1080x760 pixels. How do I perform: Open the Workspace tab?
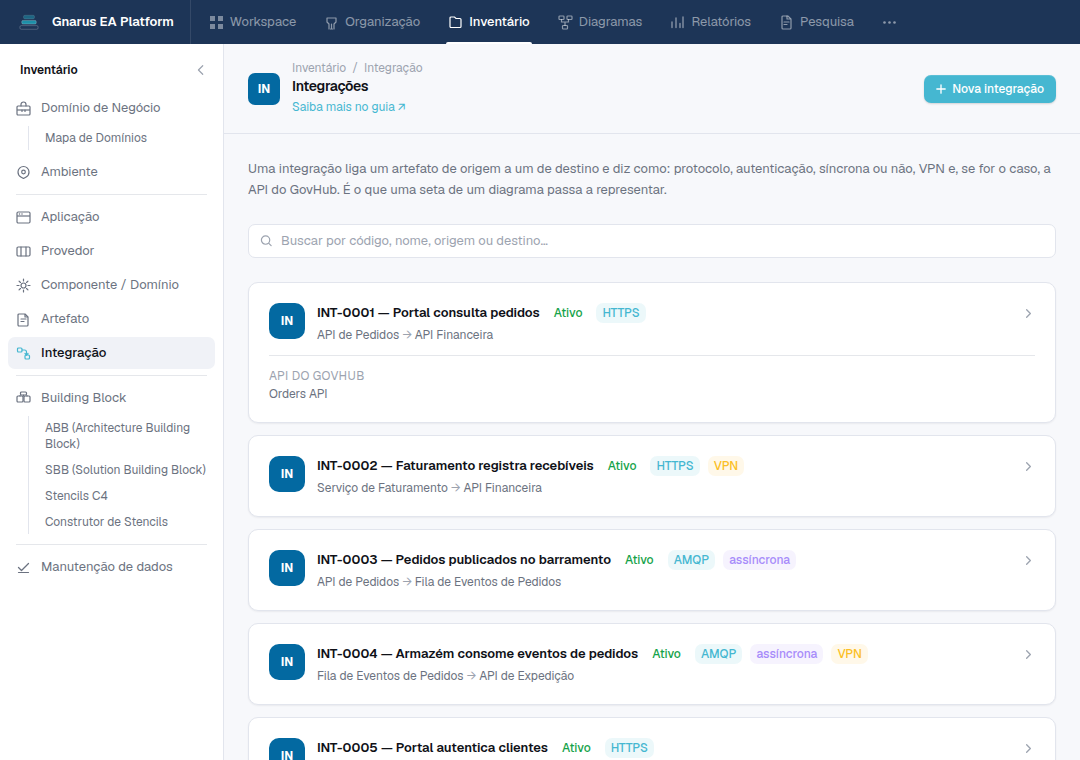[x=253, y=22]
